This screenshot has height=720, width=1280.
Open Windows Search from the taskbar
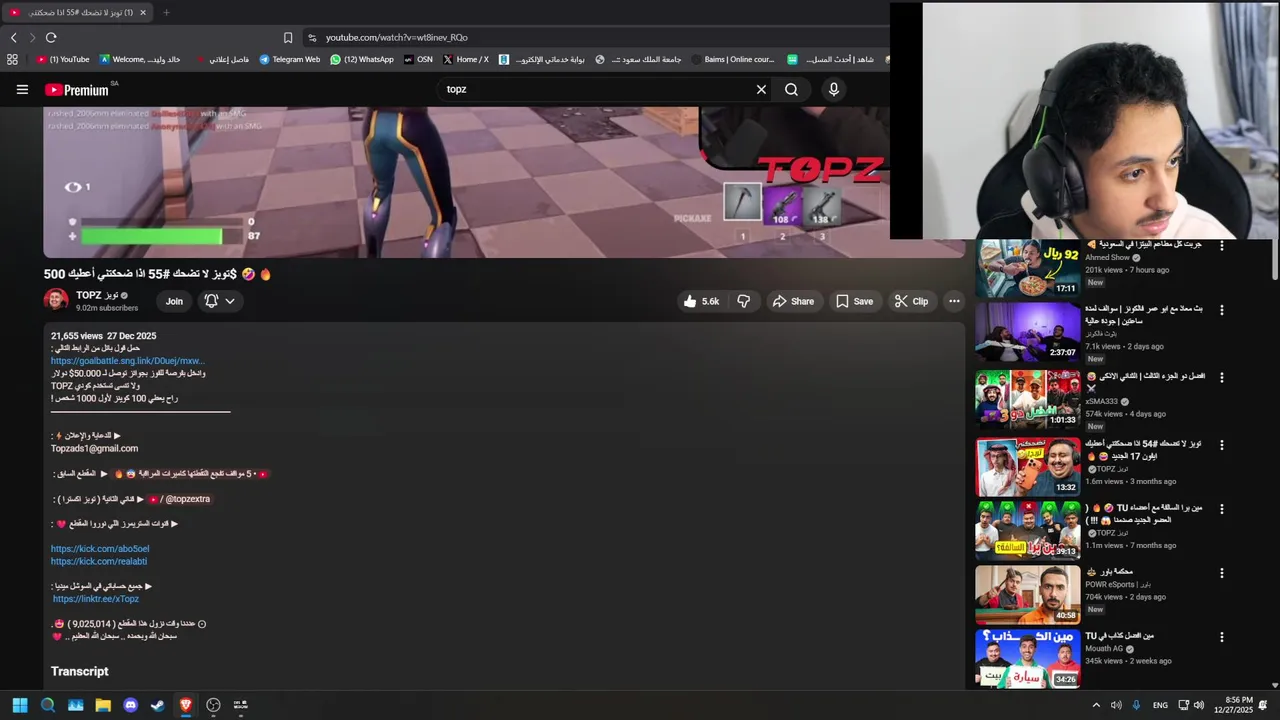point(47,705)
